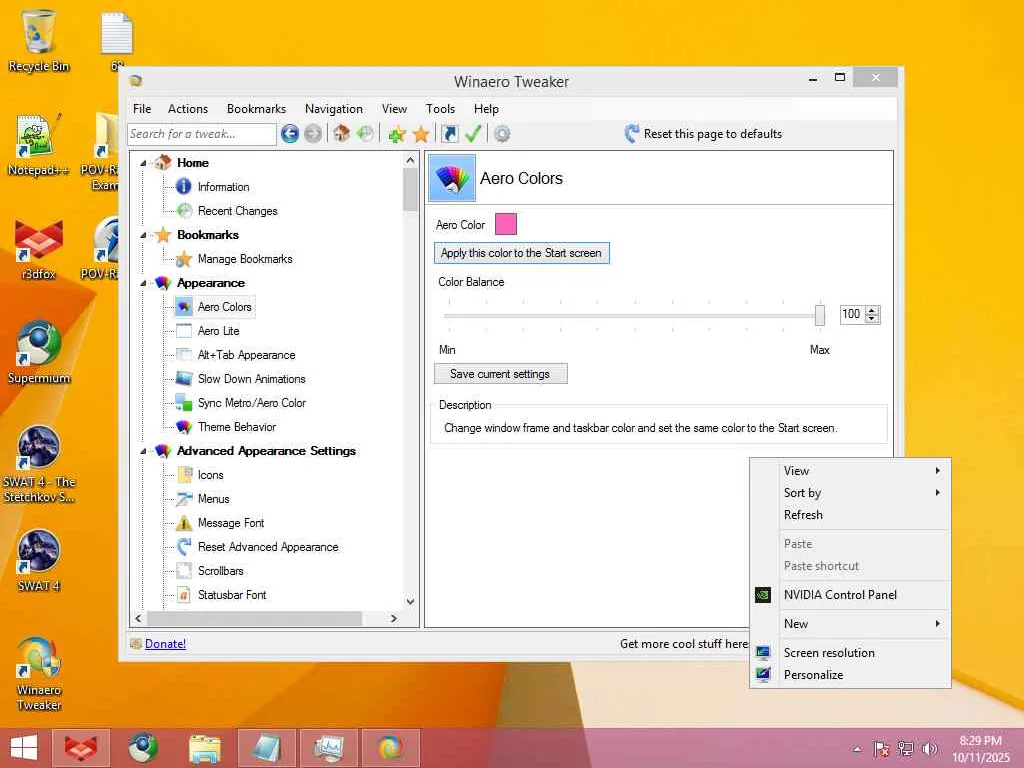The image size is (1024, 768).
Task: Open Supermium desktop shortcut
Action: 39,353
